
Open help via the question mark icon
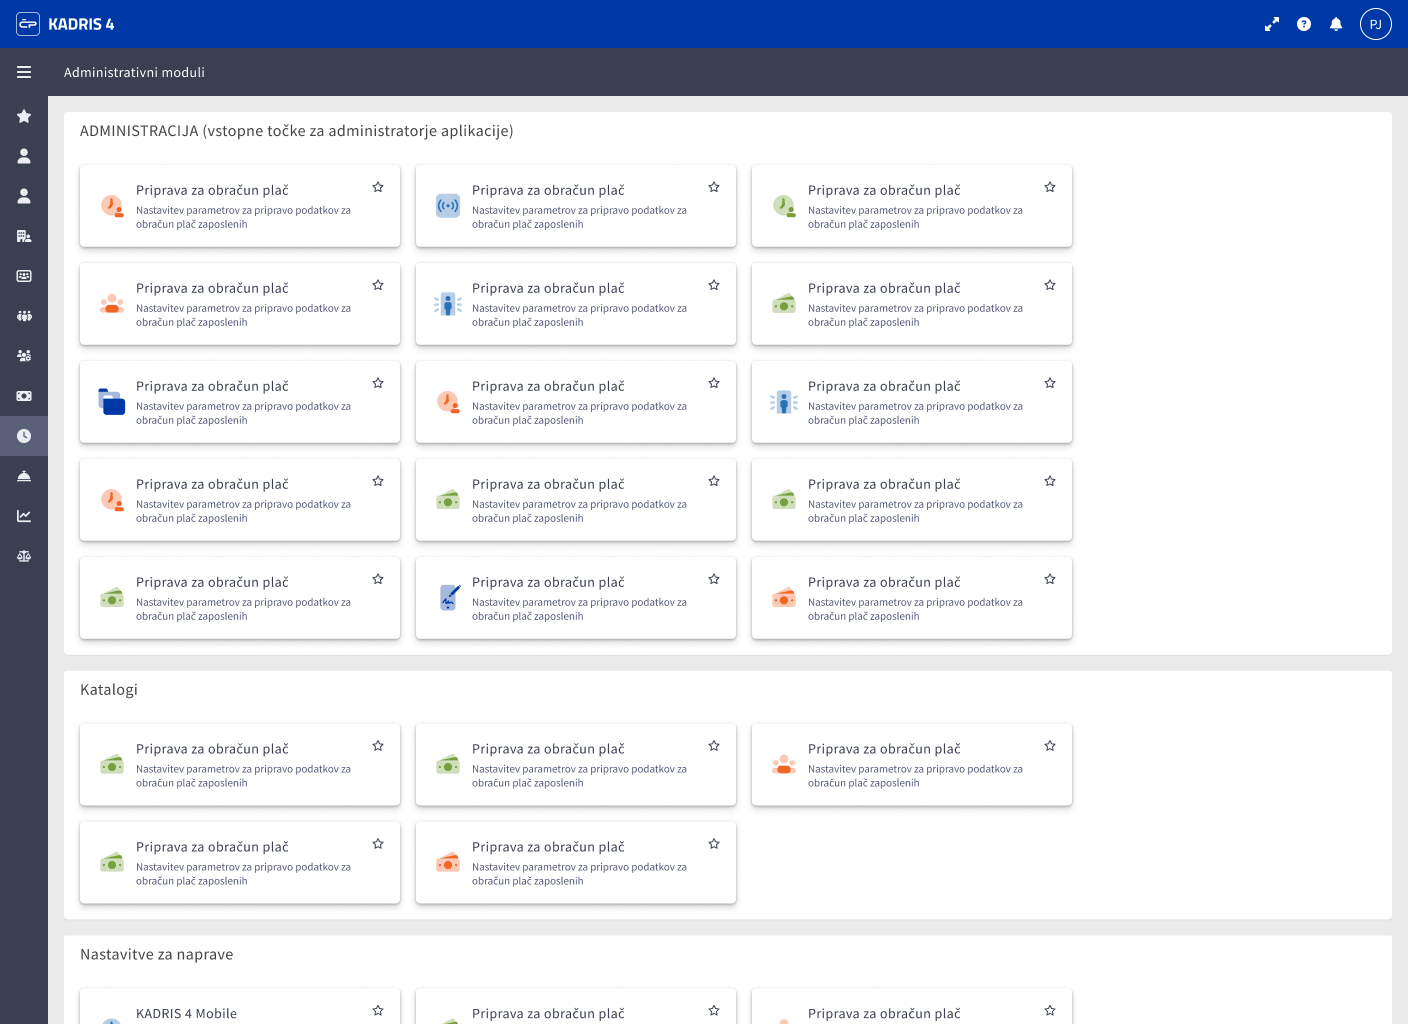coord(1304,24)
